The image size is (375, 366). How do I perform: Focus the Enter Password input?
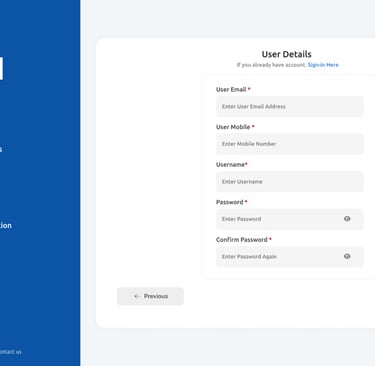290,219
